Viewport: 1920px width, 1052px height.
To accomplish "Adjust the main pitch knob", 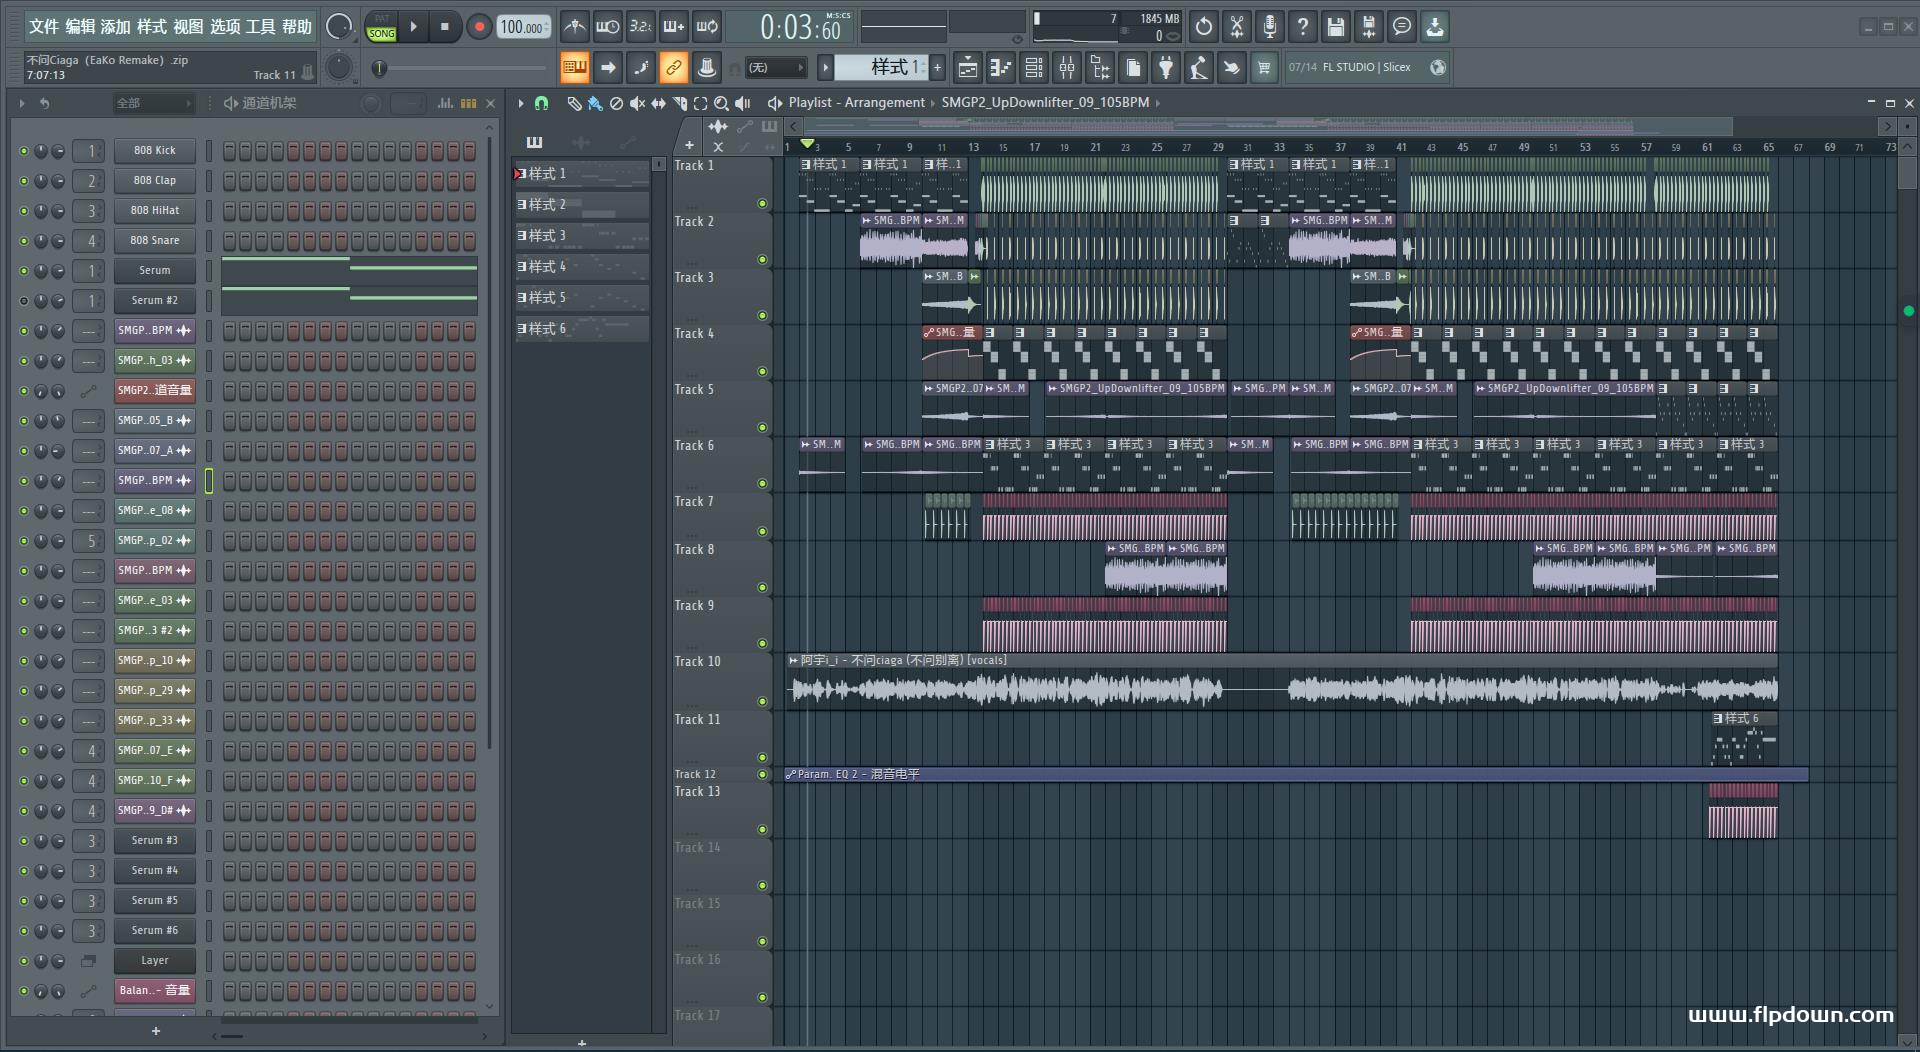I will 340,67.
